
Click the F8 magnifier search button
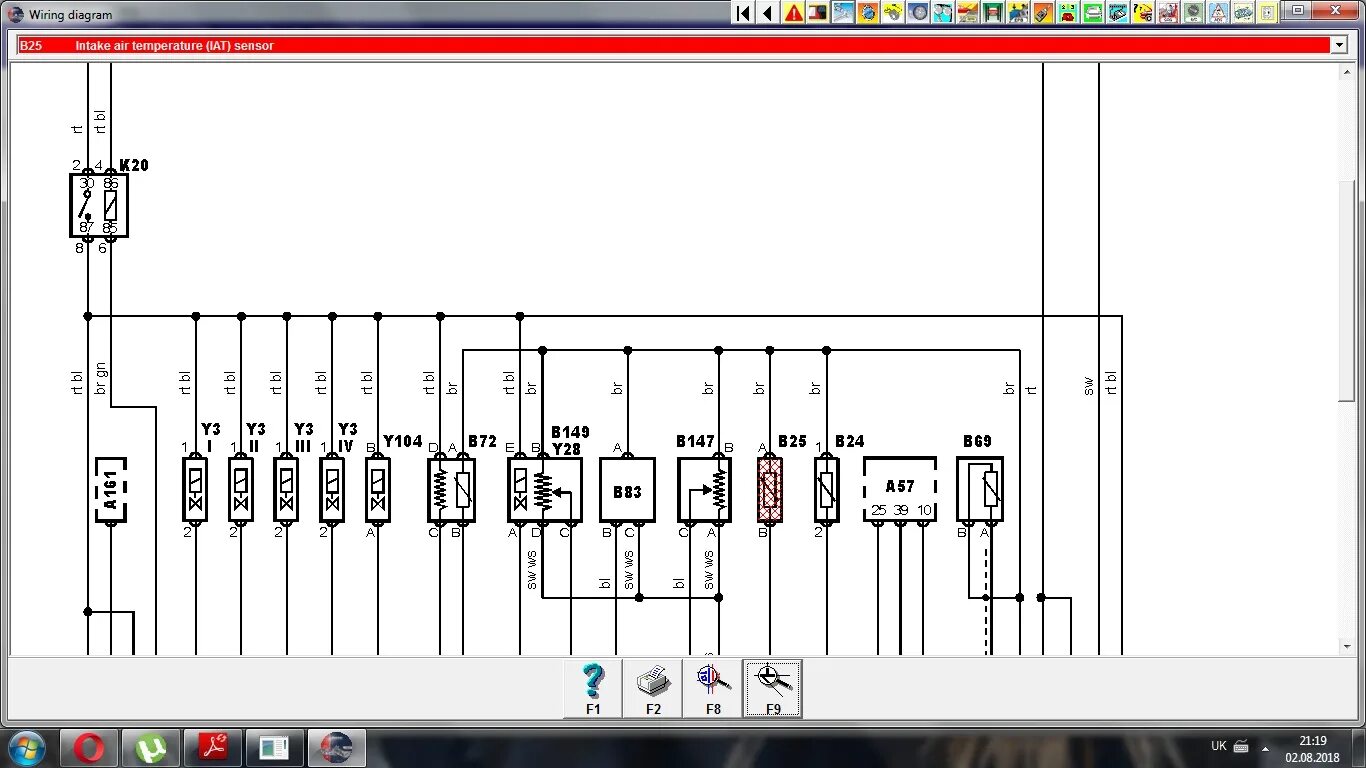click(713, 689)
